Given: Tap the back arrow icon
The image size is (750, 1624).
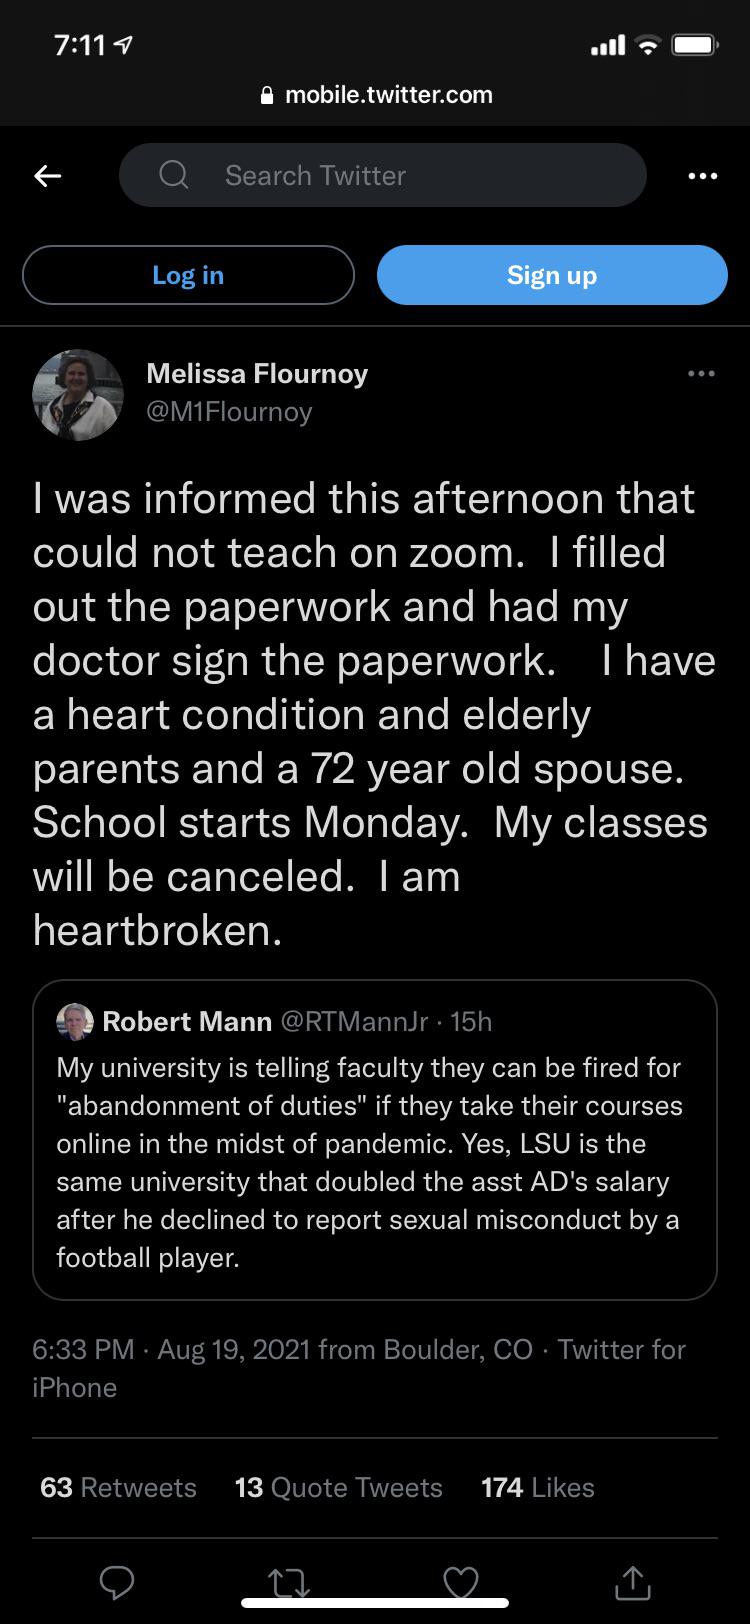Looking at the screenshot, I should coord(48,176).
